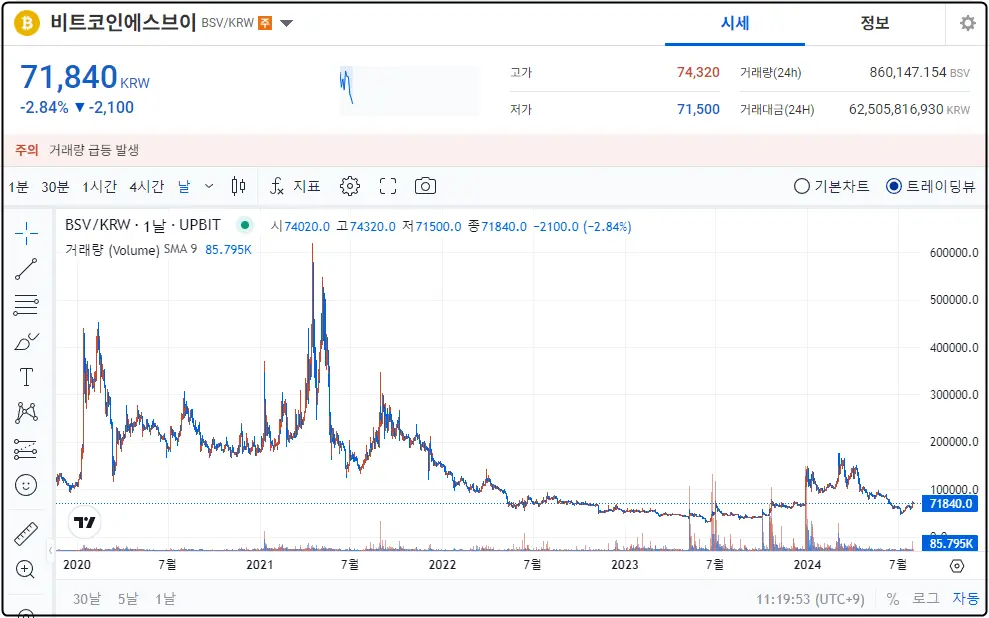Switch to the 시세 tab
This screenshot has height=618, width=989.
[735, 24]
